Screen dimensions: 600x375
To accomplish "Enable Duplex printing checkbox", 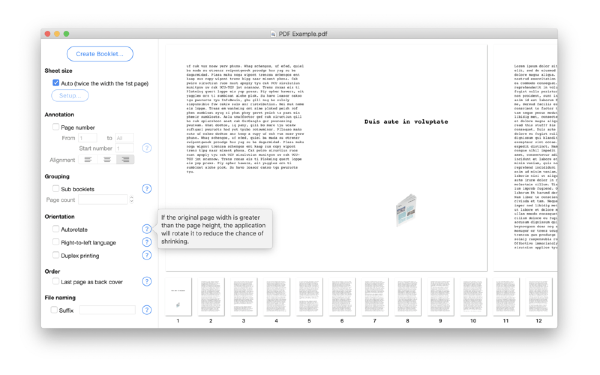I will click(x=56, y=255).
